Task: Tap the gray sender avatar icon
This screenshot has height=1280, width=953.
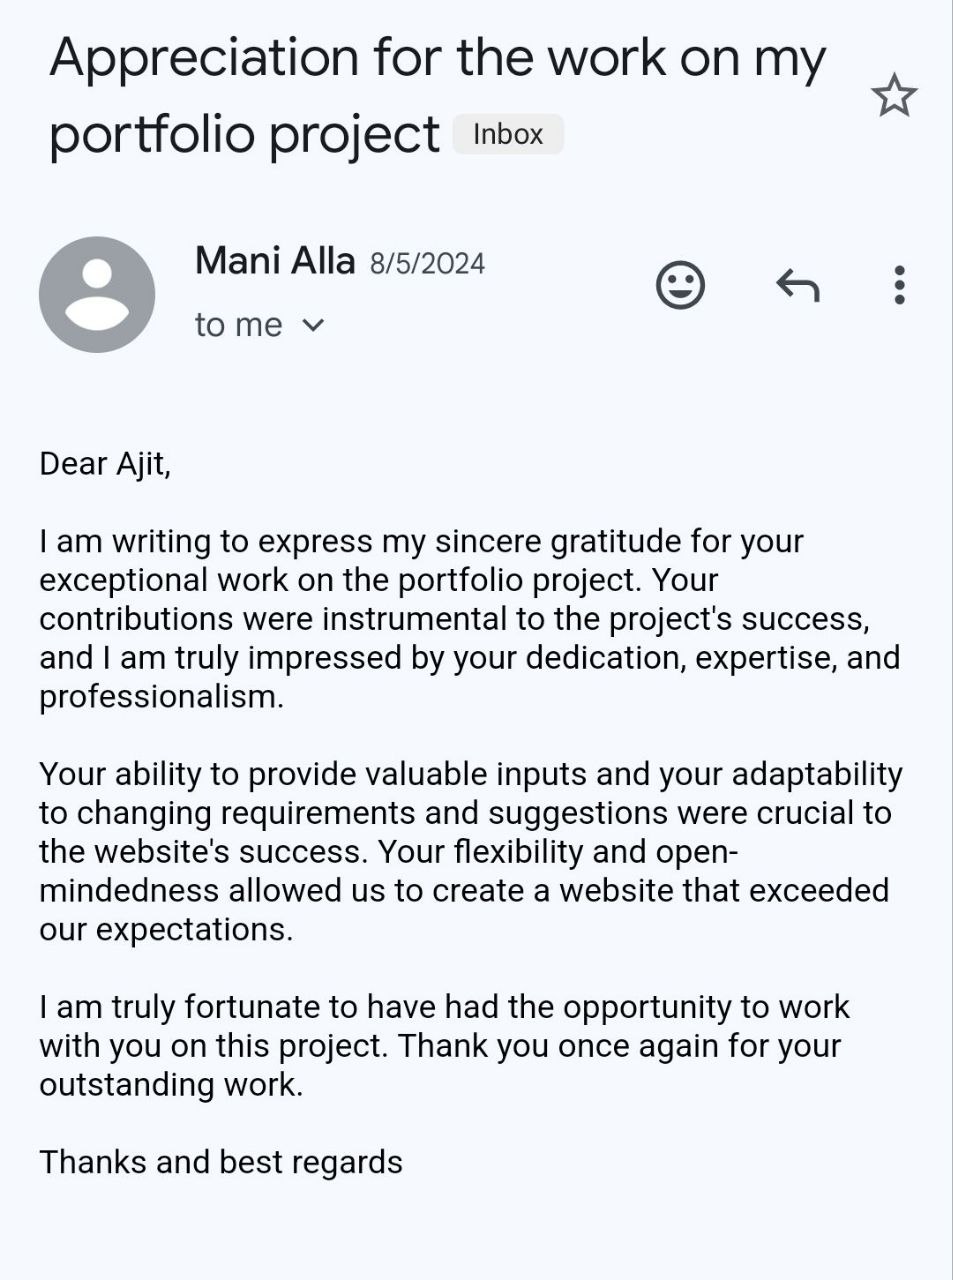Action: (97, 294)
